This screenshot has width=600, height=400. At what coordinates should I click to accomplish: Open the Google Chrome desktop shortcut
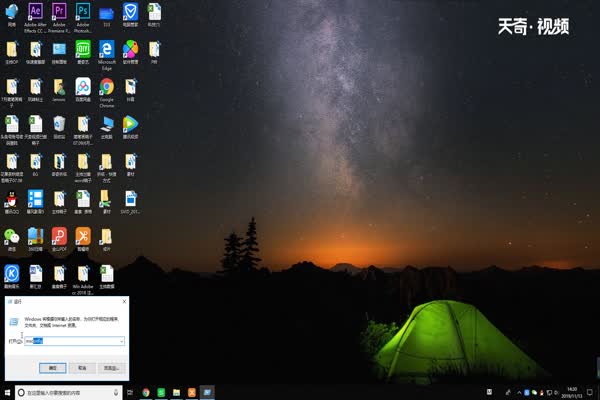[106, 92]
